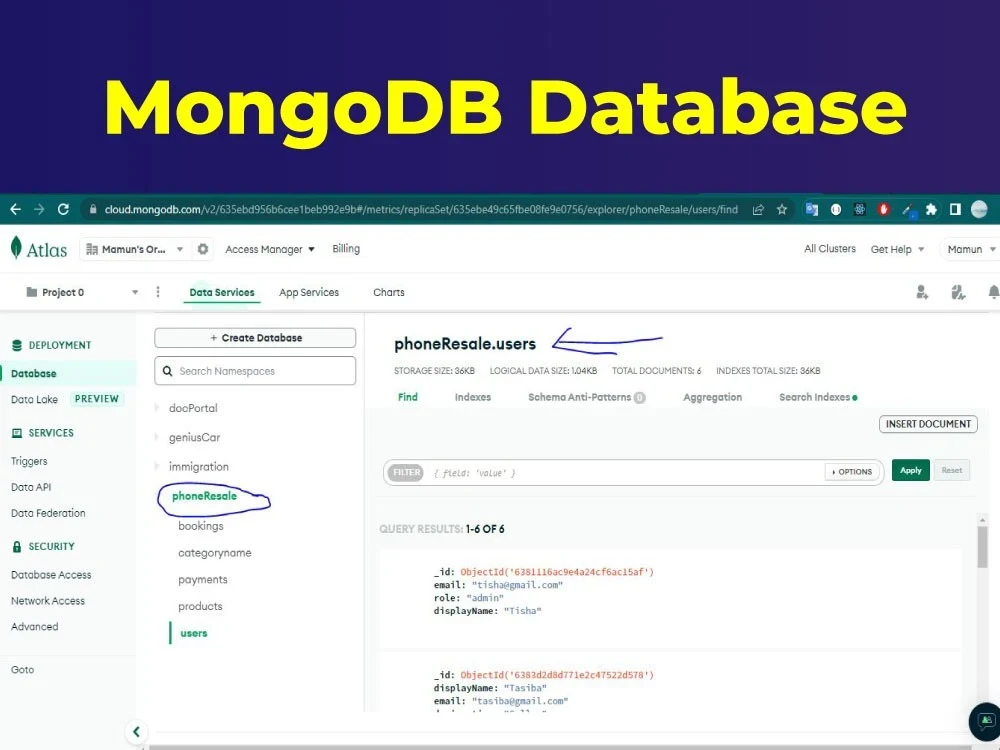
Task: Open the Mamun user account menu
Action: pos(970,249)
